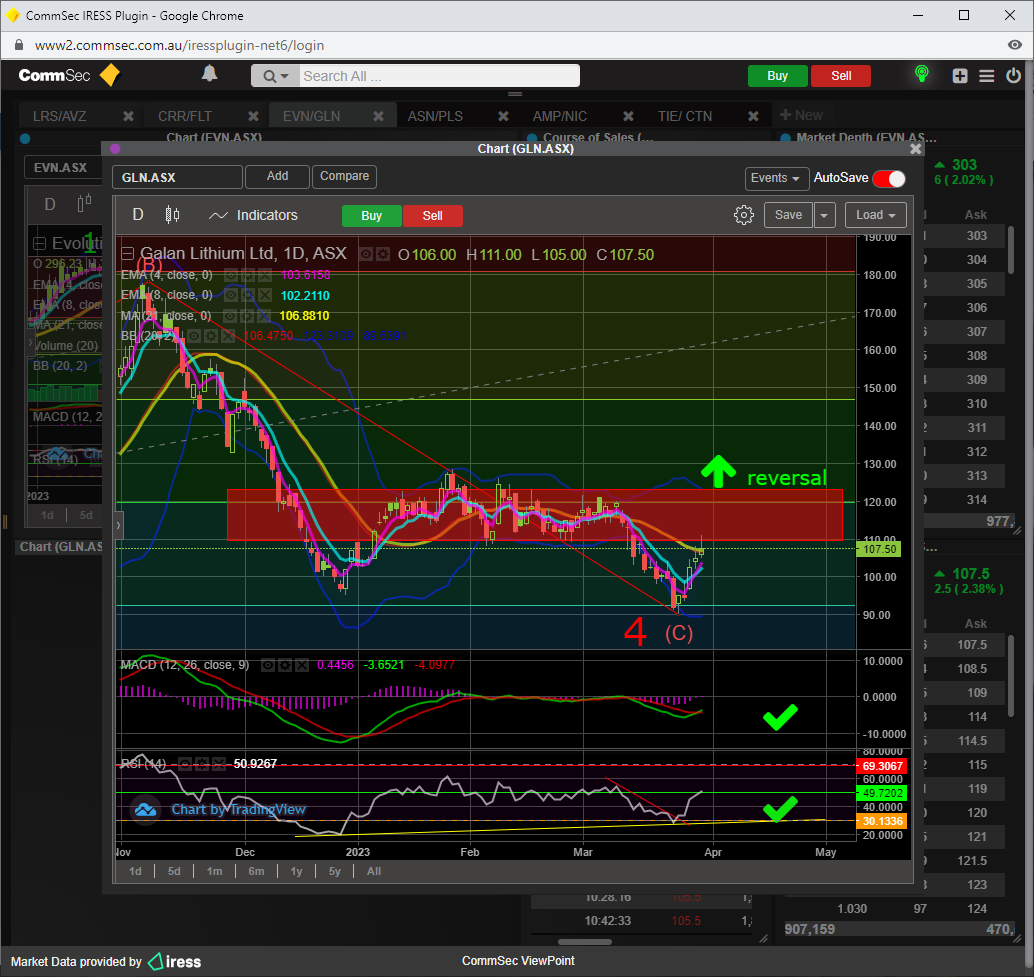
Task: Click the New workspace tab button
Action: point(801,115)
